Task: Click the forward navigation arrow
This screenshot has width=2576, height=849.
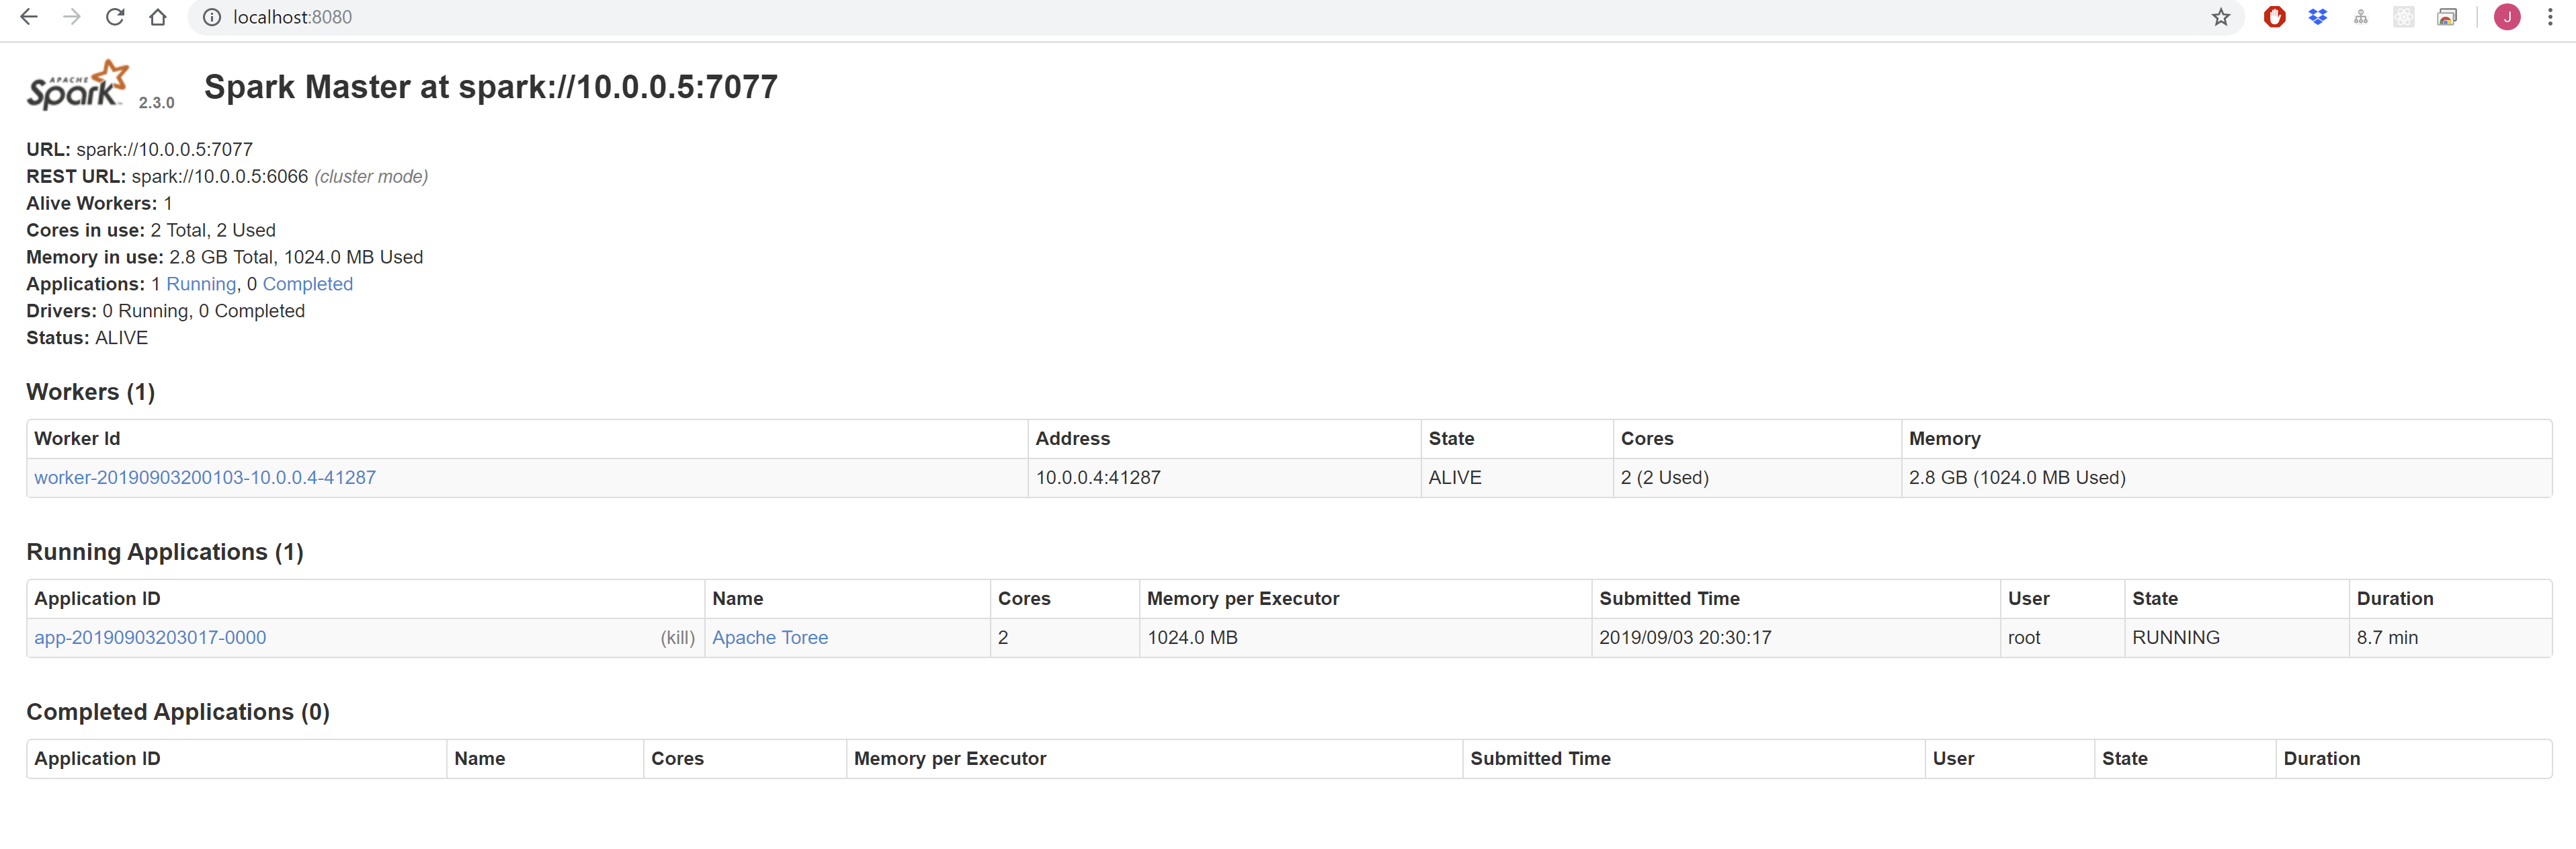Action: click(x=71, y=17)
